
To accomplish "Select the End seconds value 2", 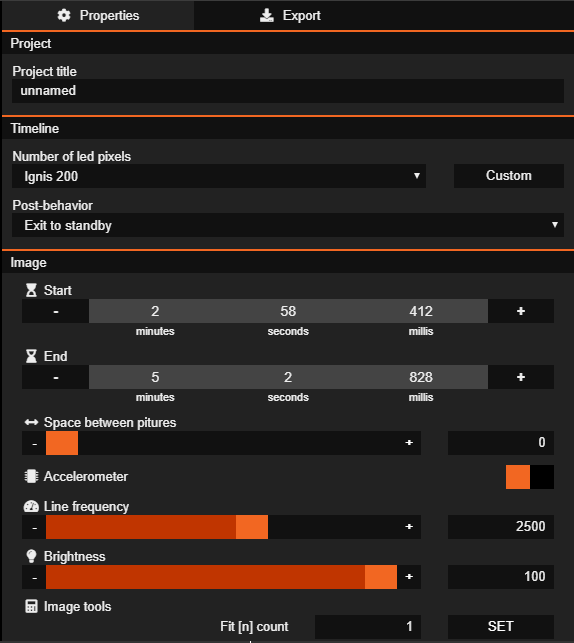I will click(x=288, y=377).
